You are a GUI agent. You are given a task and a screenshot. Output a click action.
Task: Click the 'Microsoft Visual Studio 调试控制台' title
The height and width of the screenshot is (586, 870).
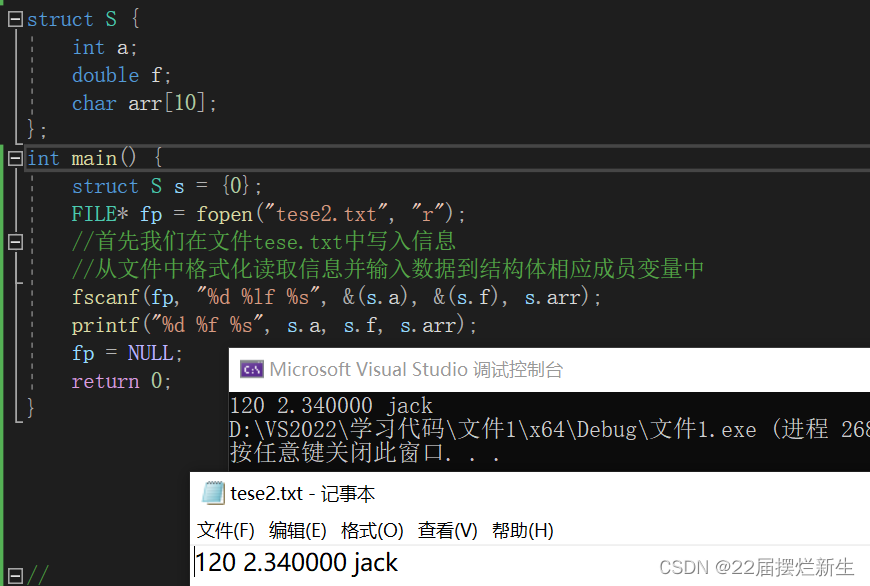416,370
